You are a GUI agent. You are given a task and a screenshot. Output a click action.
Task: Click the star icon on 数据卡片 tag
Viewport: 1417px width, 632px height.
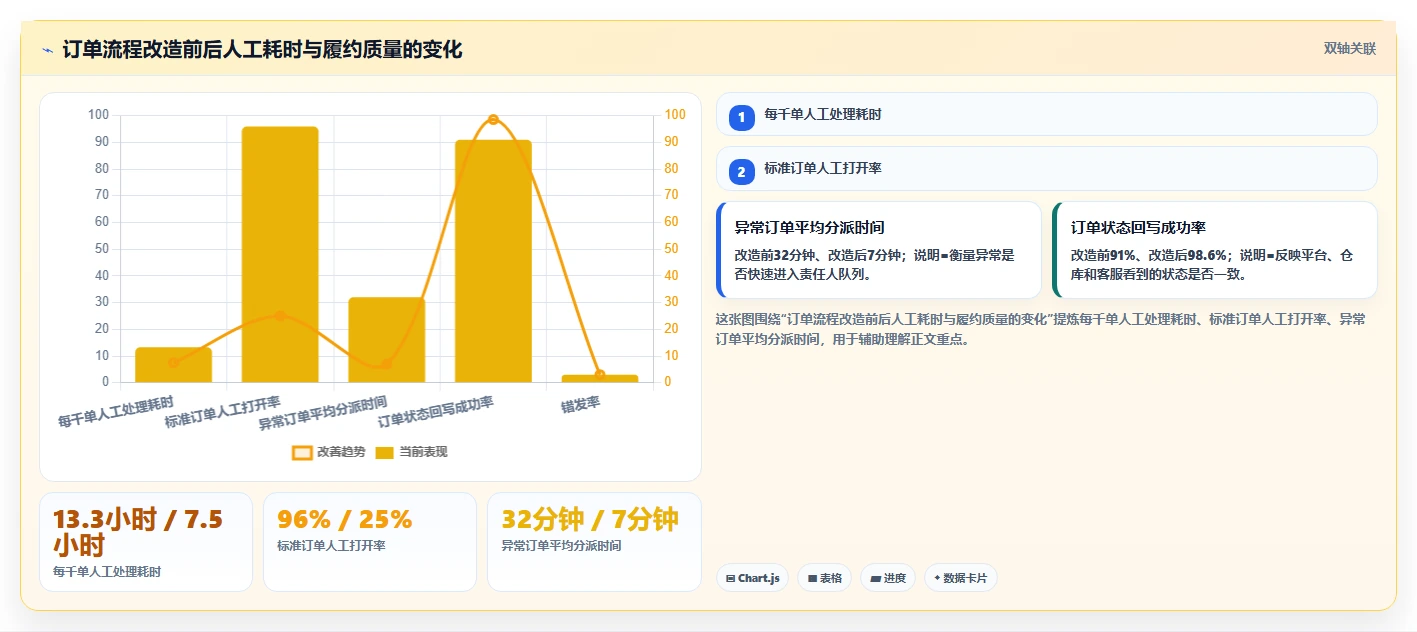[937, 578]
